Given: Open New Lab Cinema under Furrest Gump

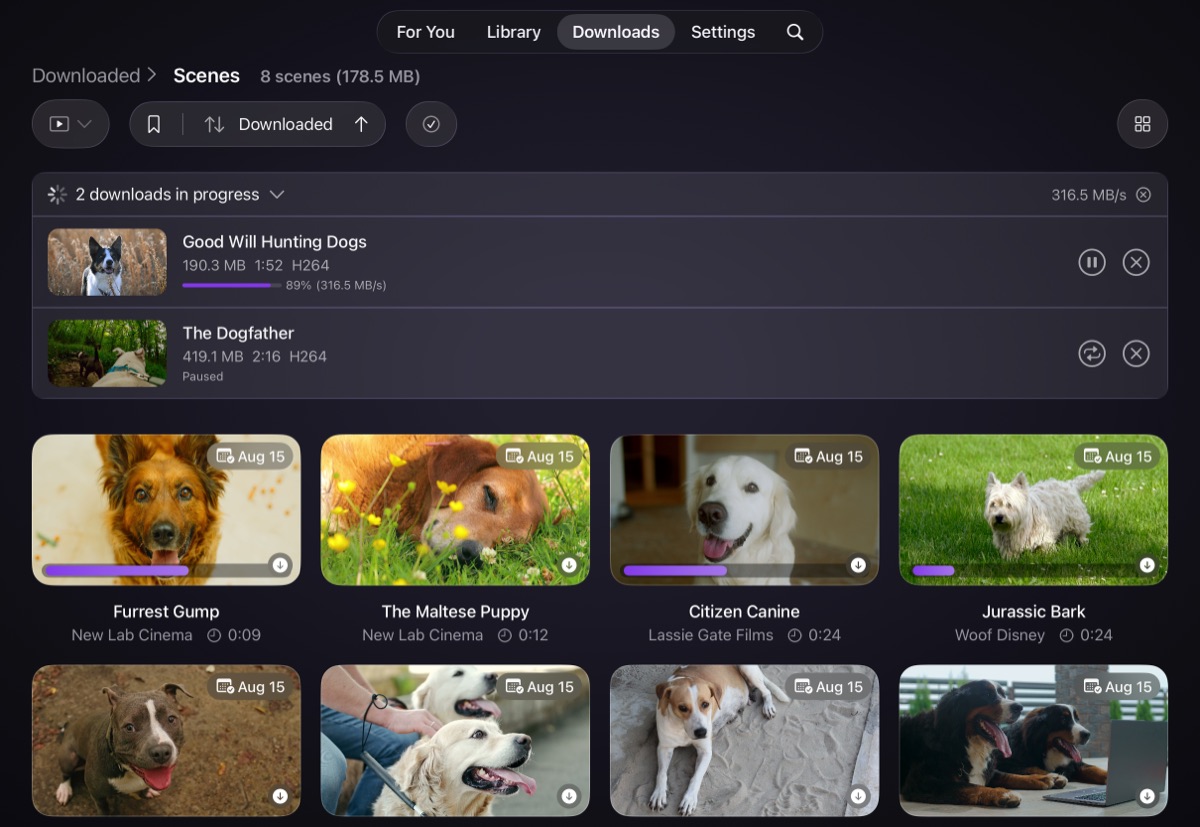Looking at the screenshot, I should pyautogui.click(x=132, y=635).
